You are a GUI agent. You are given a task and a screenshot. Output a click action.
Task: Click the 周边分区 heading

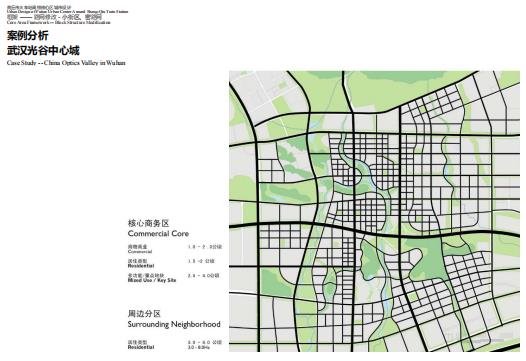point(144,314)
